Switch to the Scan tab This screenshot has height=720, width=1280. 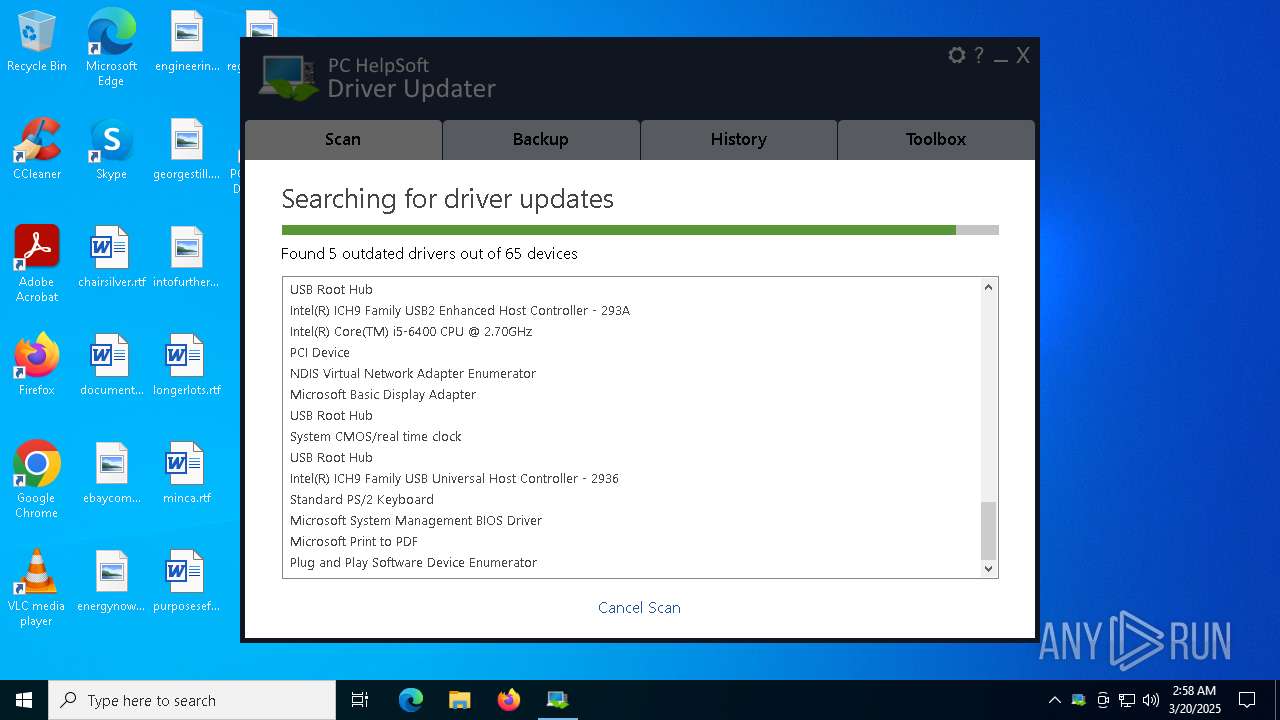click(x=343, y=140)
